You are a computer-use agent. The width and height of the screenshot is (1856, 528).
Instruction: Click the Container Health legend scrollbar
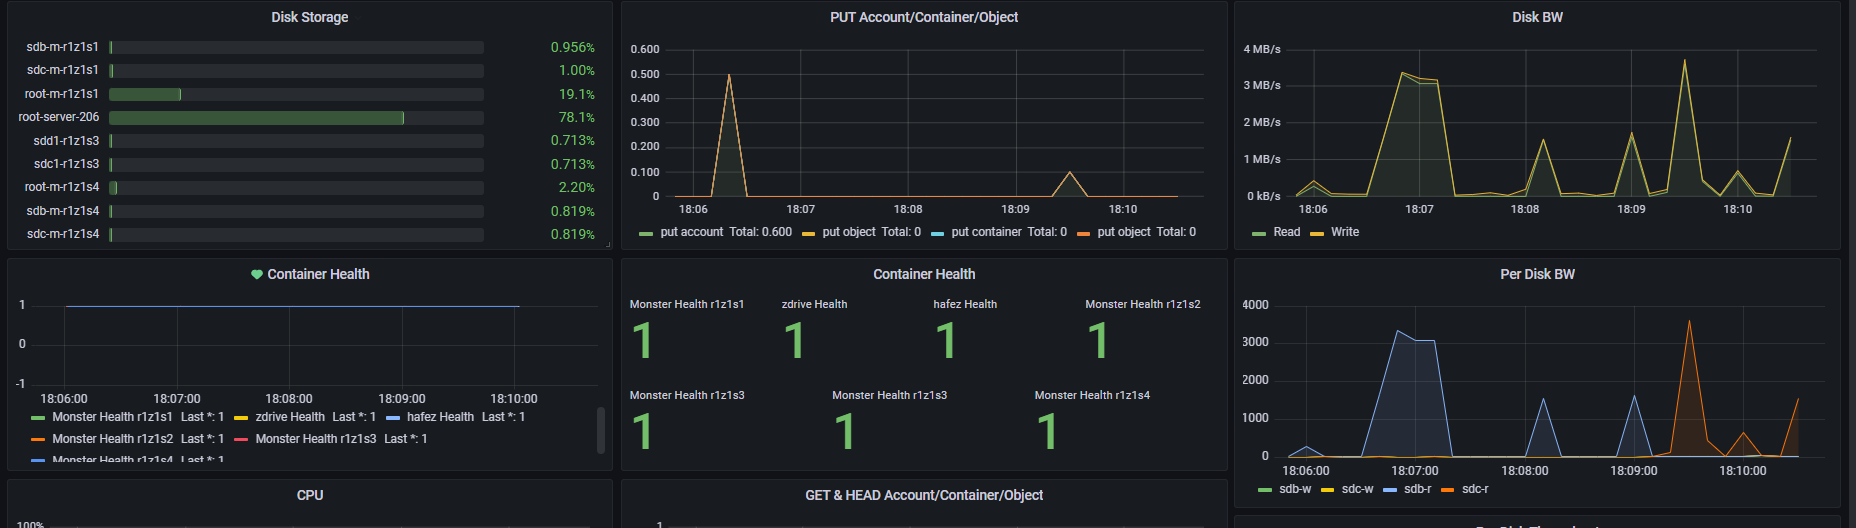600,430
